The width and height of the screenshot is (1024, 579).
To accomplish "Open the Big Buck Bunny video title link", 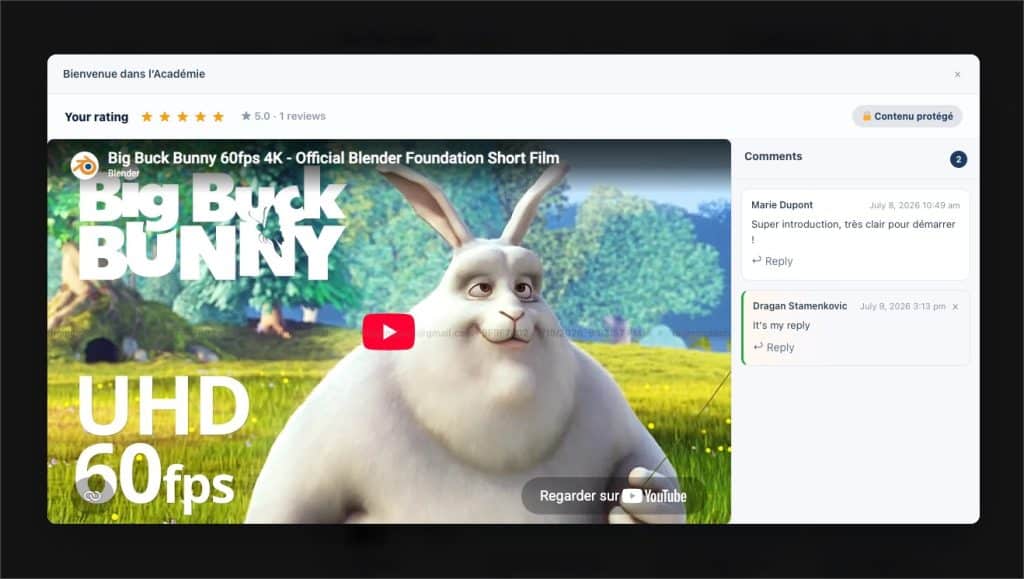I will [333, 158].
